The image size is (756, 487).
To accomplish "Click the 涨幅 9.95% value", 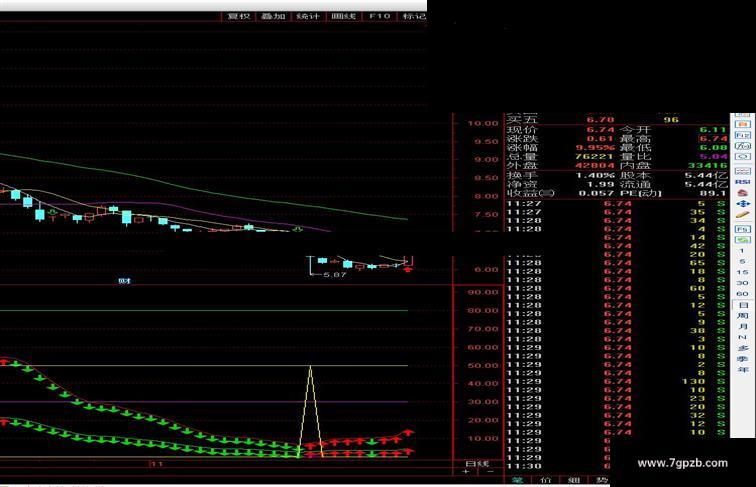I will (x=595, y=148).
